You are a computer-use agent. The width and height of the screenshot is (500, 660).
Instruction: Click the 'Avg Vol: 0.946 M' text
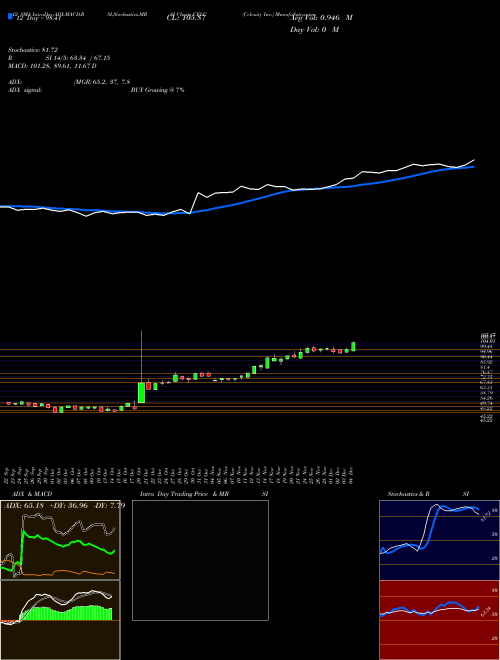click(321, 18)
